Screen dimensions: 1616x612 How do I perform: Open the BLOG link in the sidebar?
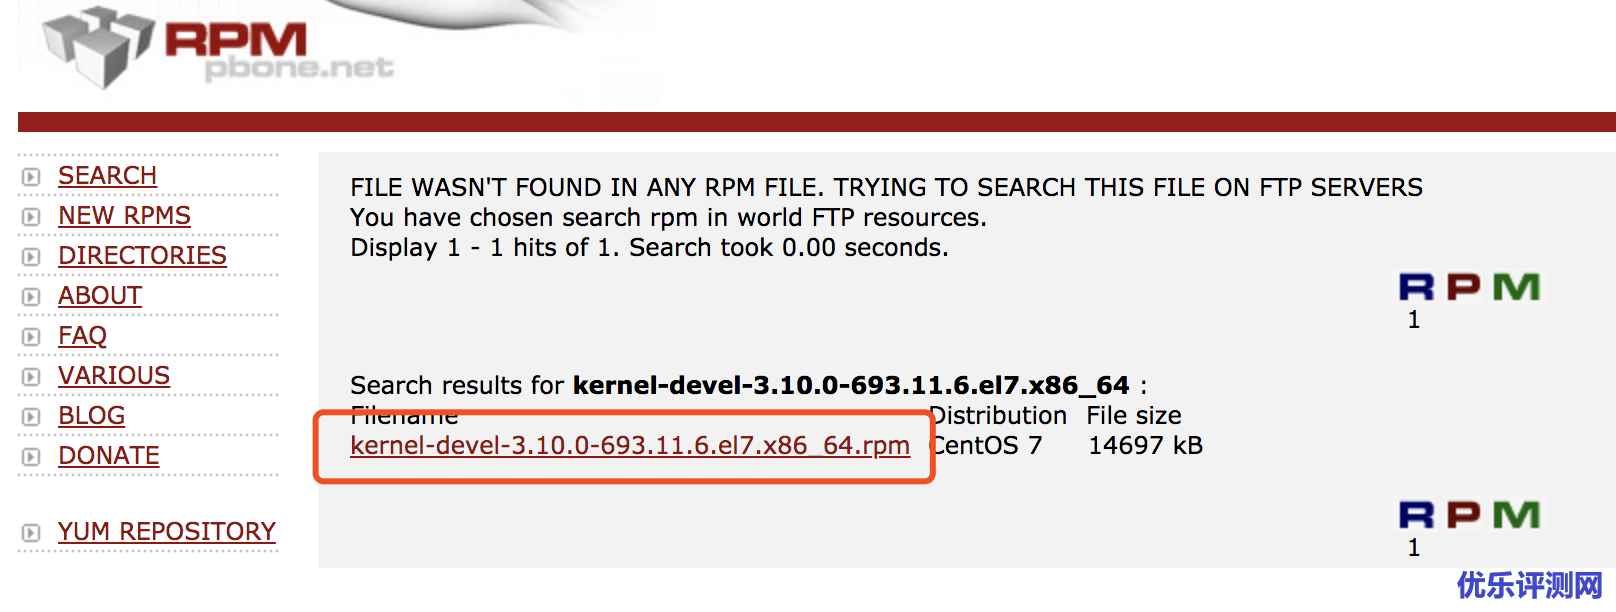click(x=91, y=416)
